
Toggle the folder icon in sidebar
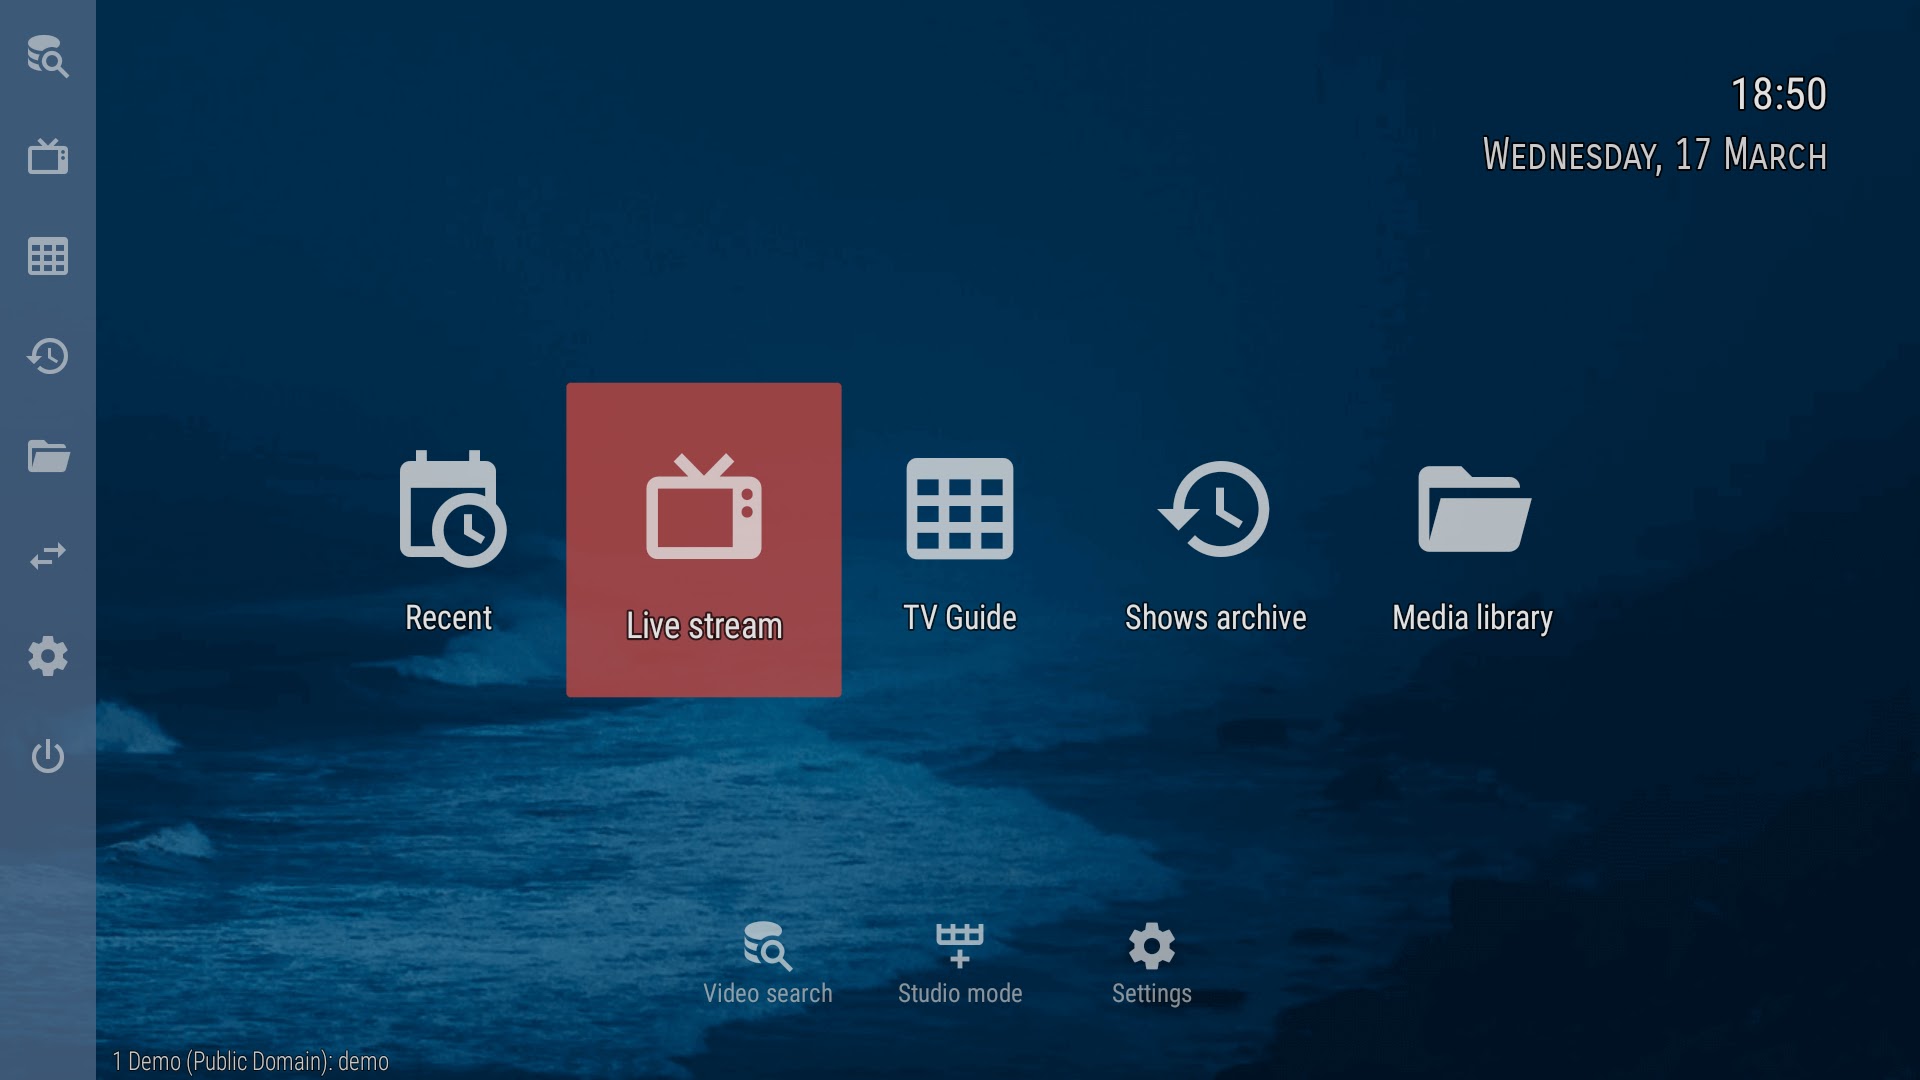pos(47,456)
